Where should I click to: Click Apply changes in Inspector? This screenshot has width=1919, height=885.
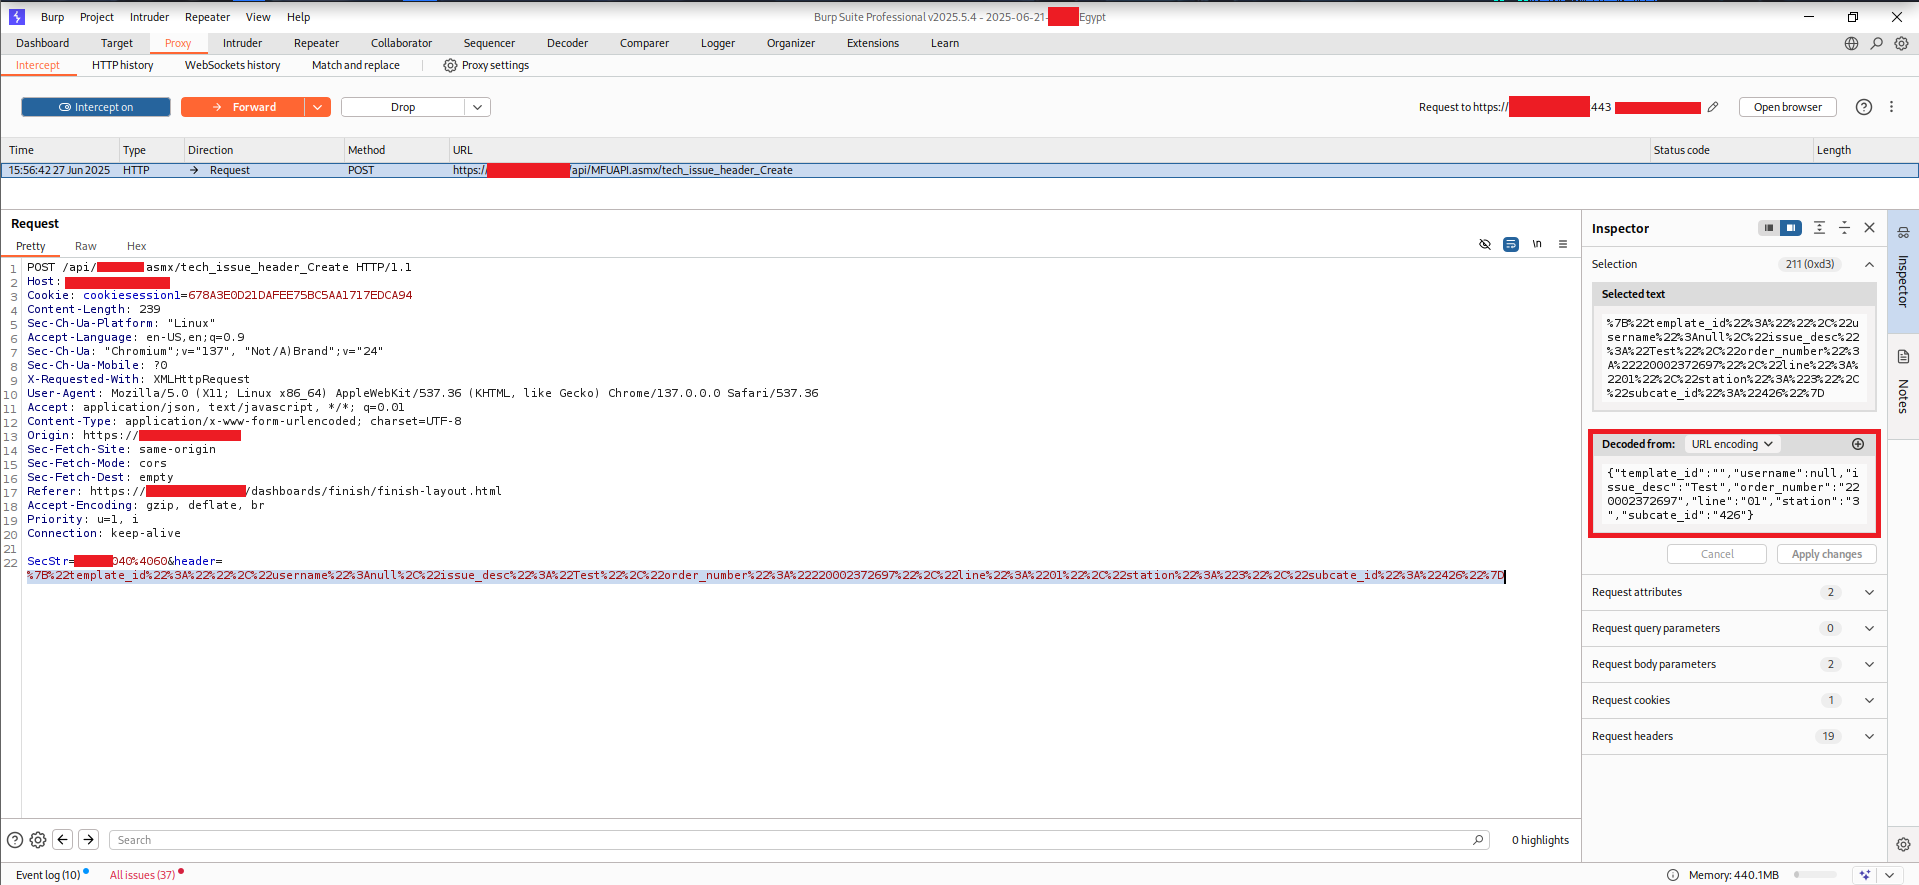(x=1827, y=554)
